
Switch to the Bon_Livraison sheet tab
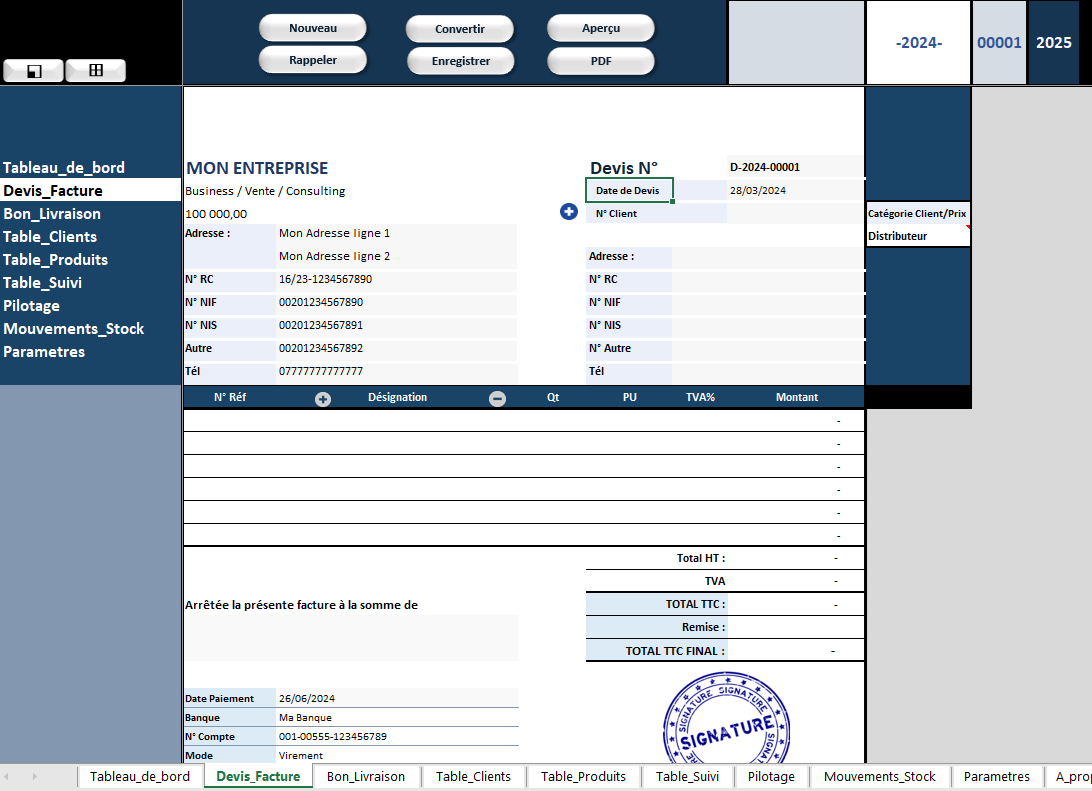(366, 776)
